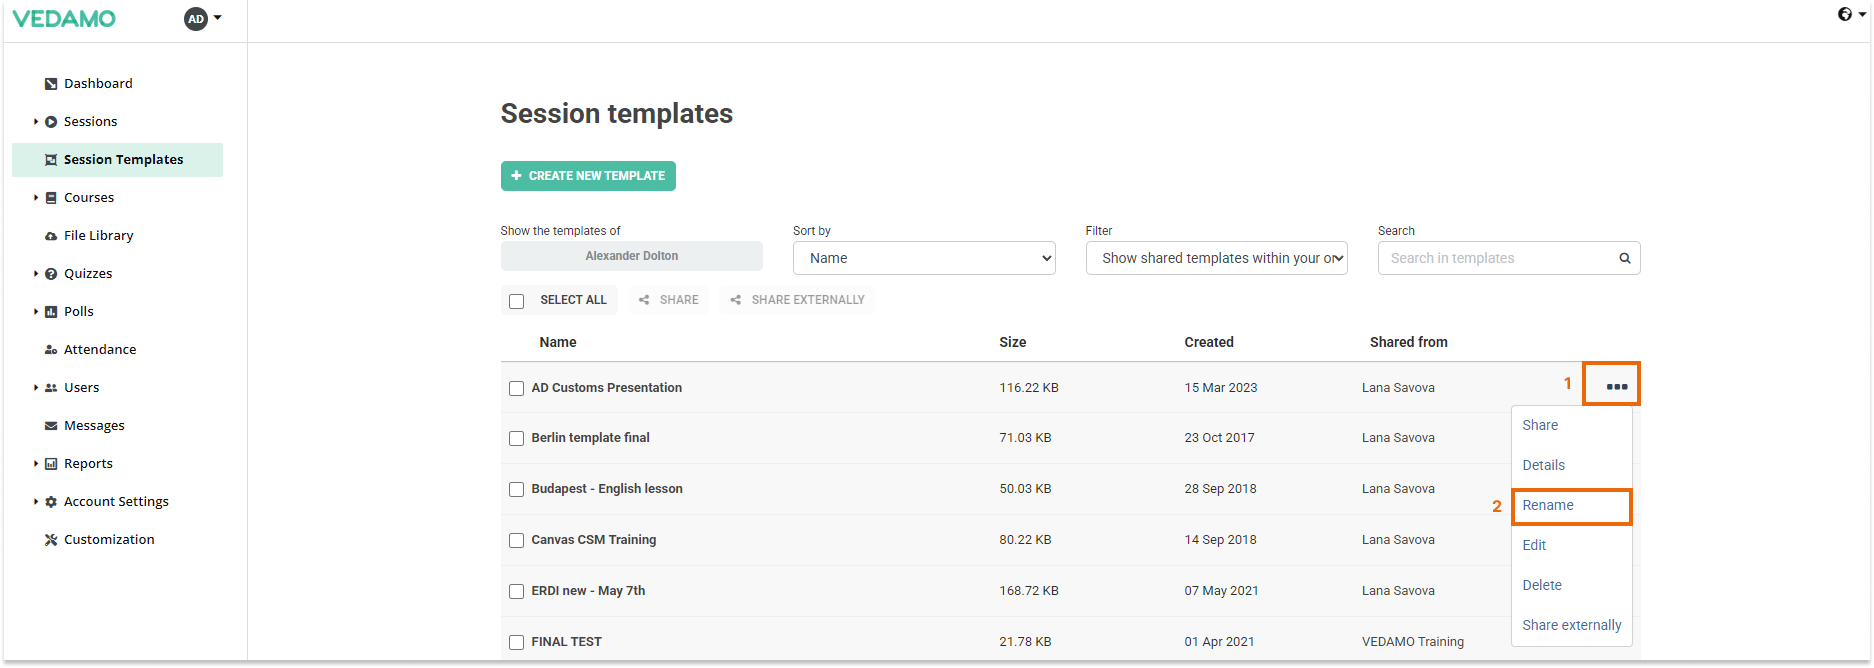The height and width of the screenshot is (668, 1874).
Task: Click the Quizzes question mark icon
Action: 51,274
